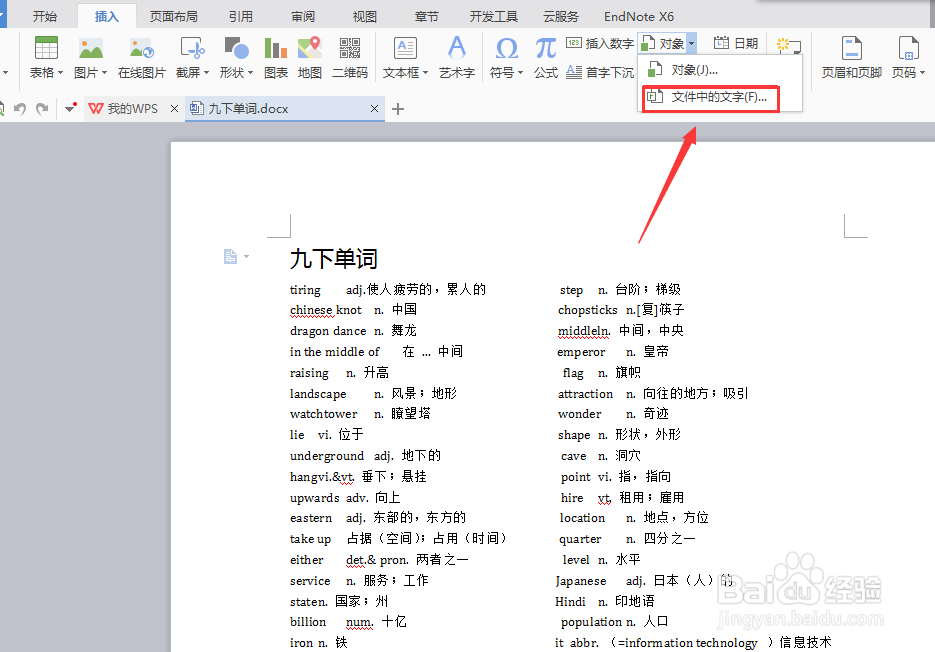The height and width of the screenshot is (652, 935).
Task: Expand the 图片 dropdown arrow
Action: tap(104, 73)
